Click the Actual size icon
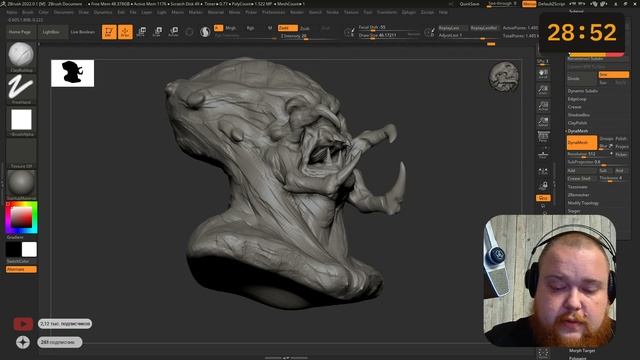Image resolution: width=640 pixels, height=360 pixels. (543, 106)
